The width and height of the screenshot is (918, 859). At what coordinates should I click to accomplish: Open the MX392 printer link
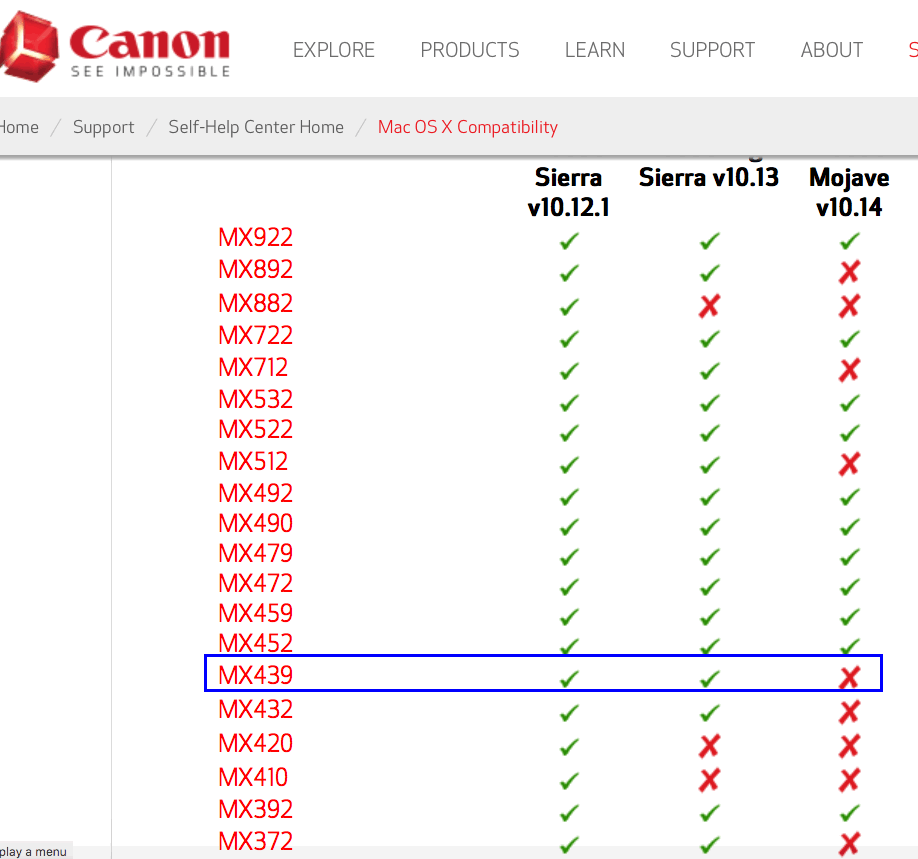point(255,810)
